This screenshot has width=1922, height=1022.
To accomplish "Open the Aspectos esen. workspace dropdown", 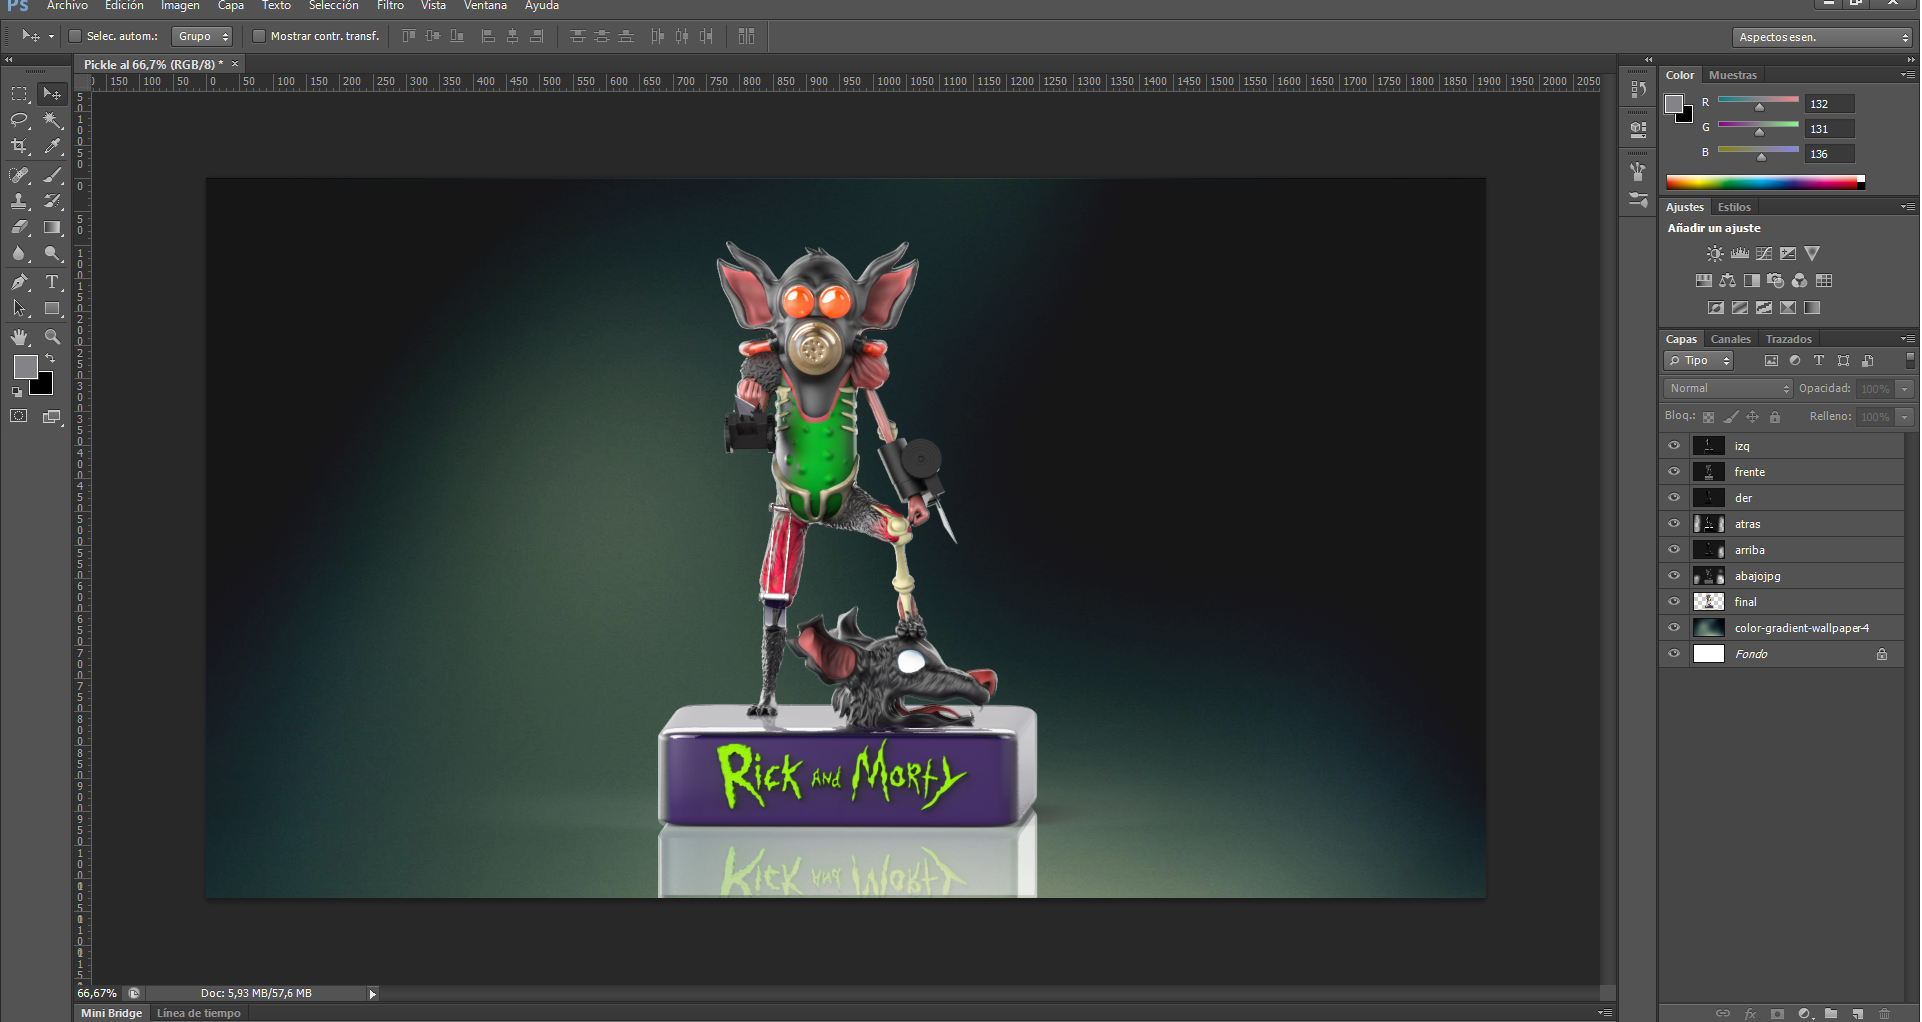I will 1822,37.
